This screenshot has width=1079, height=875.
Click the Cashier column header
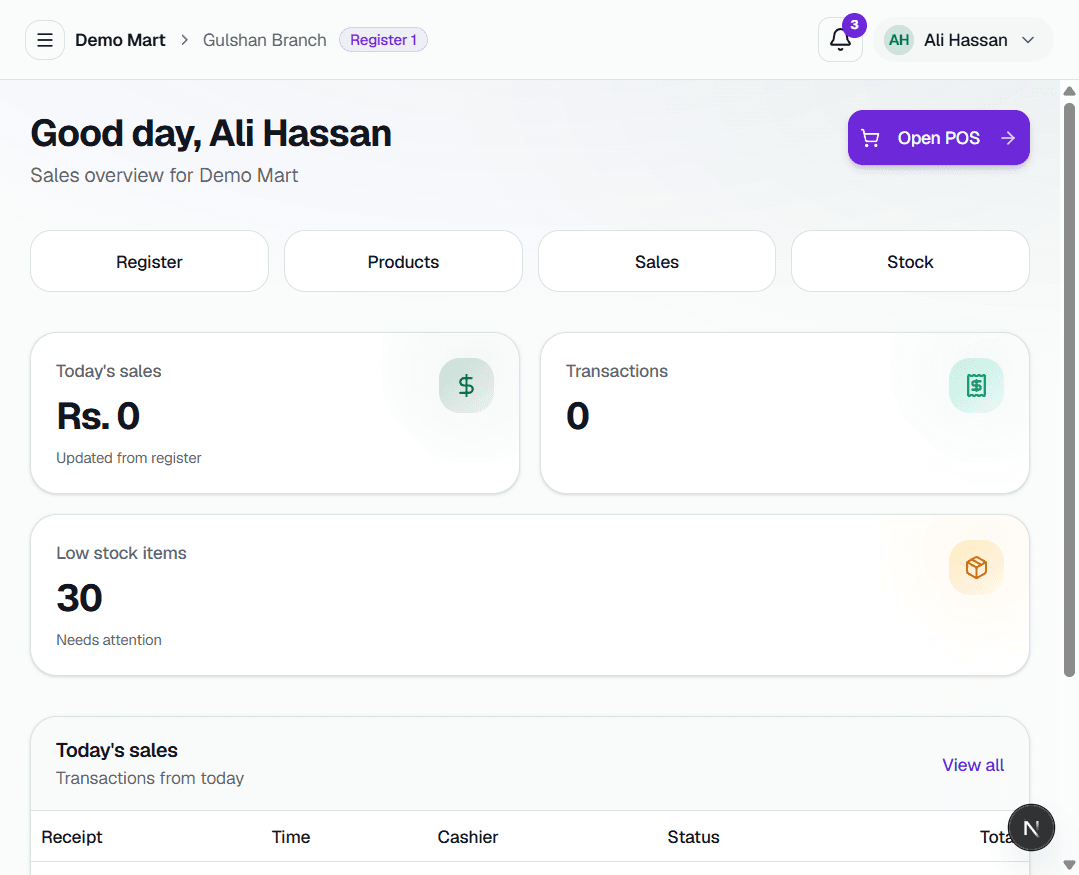468,836
